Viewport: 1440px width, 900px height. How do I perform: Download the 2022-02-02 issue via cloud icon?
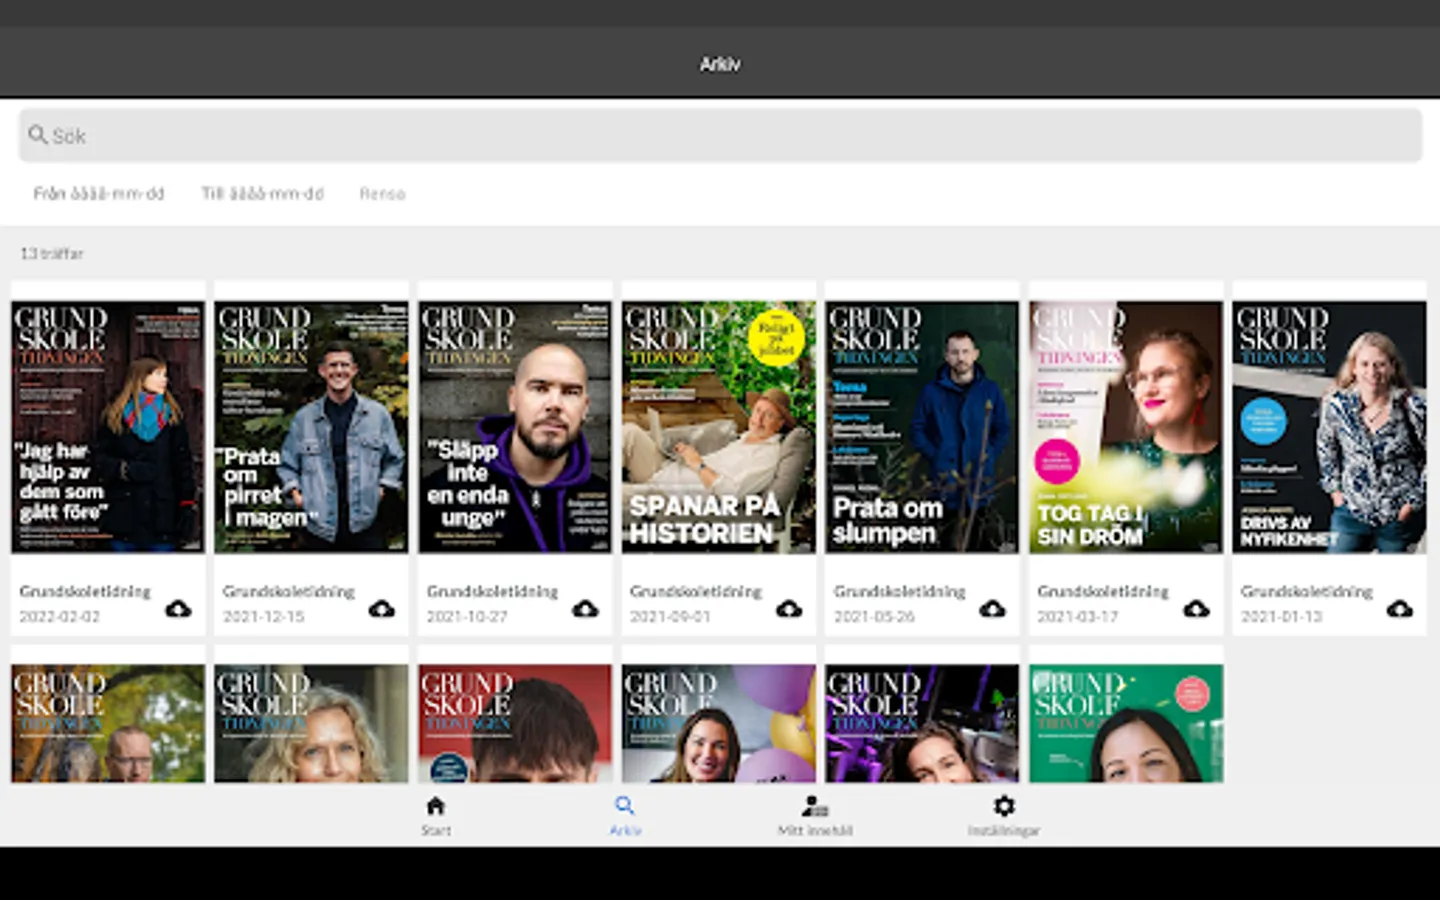coord(178,609)
